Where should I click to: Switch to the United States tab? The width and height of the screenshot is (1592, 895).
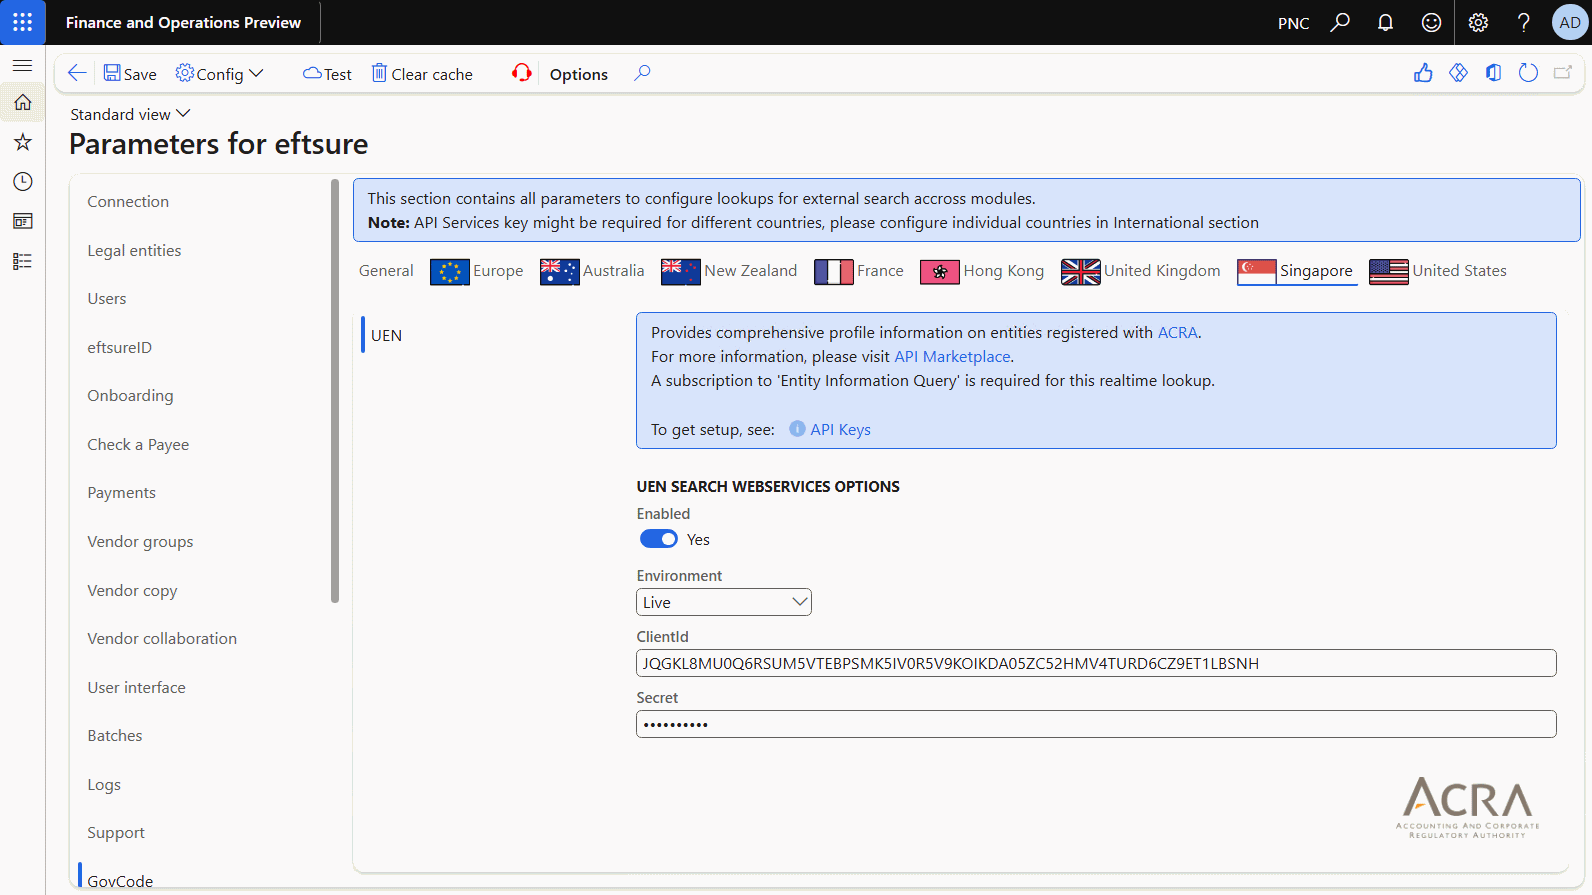[1438, 271]
